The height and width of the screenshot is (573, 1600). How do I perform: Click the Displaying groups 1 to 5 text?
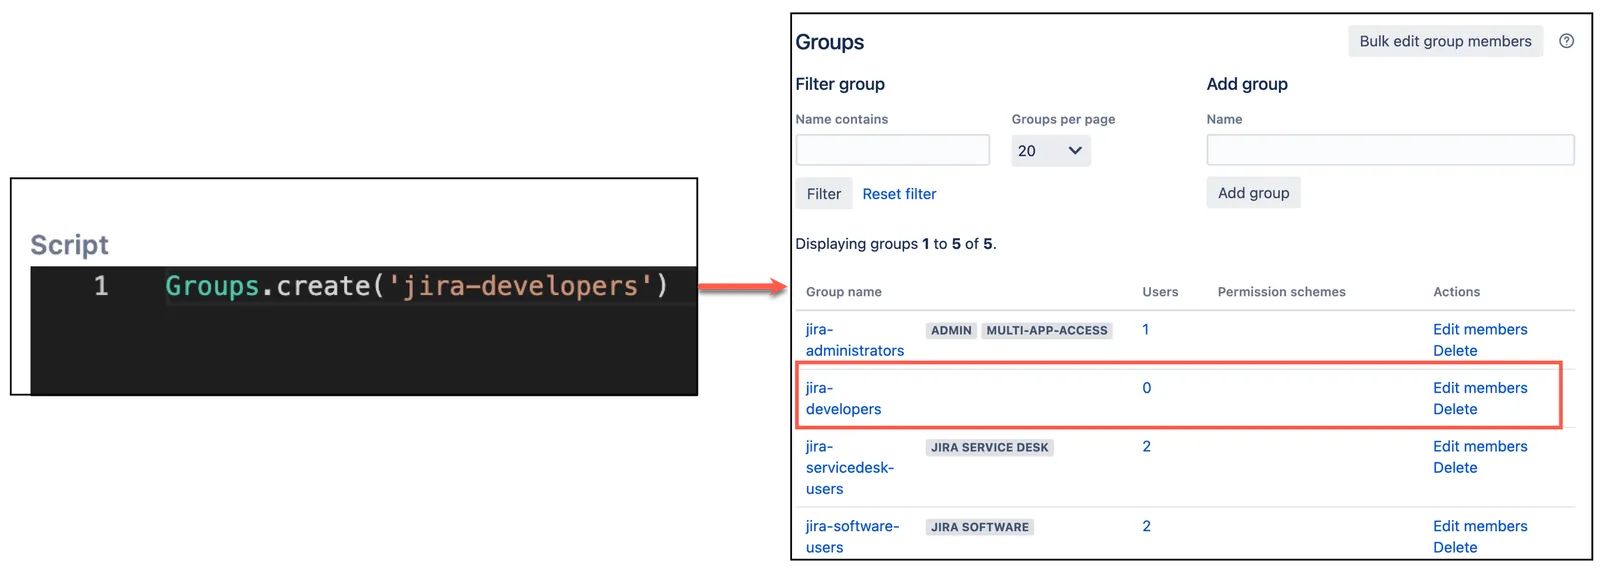(x=896, y=244)
